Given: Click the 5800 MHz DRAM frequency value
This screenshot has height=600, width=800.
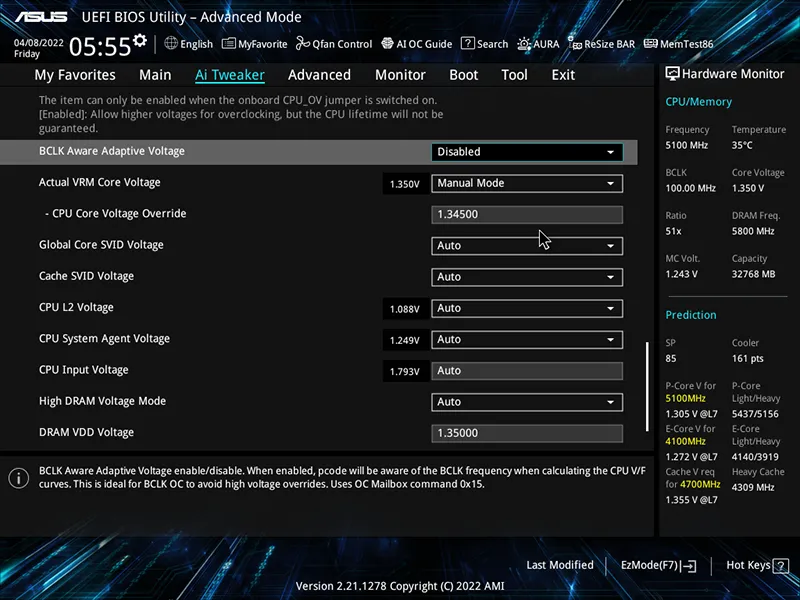Looking at the screenshot, I should (753, 231).
